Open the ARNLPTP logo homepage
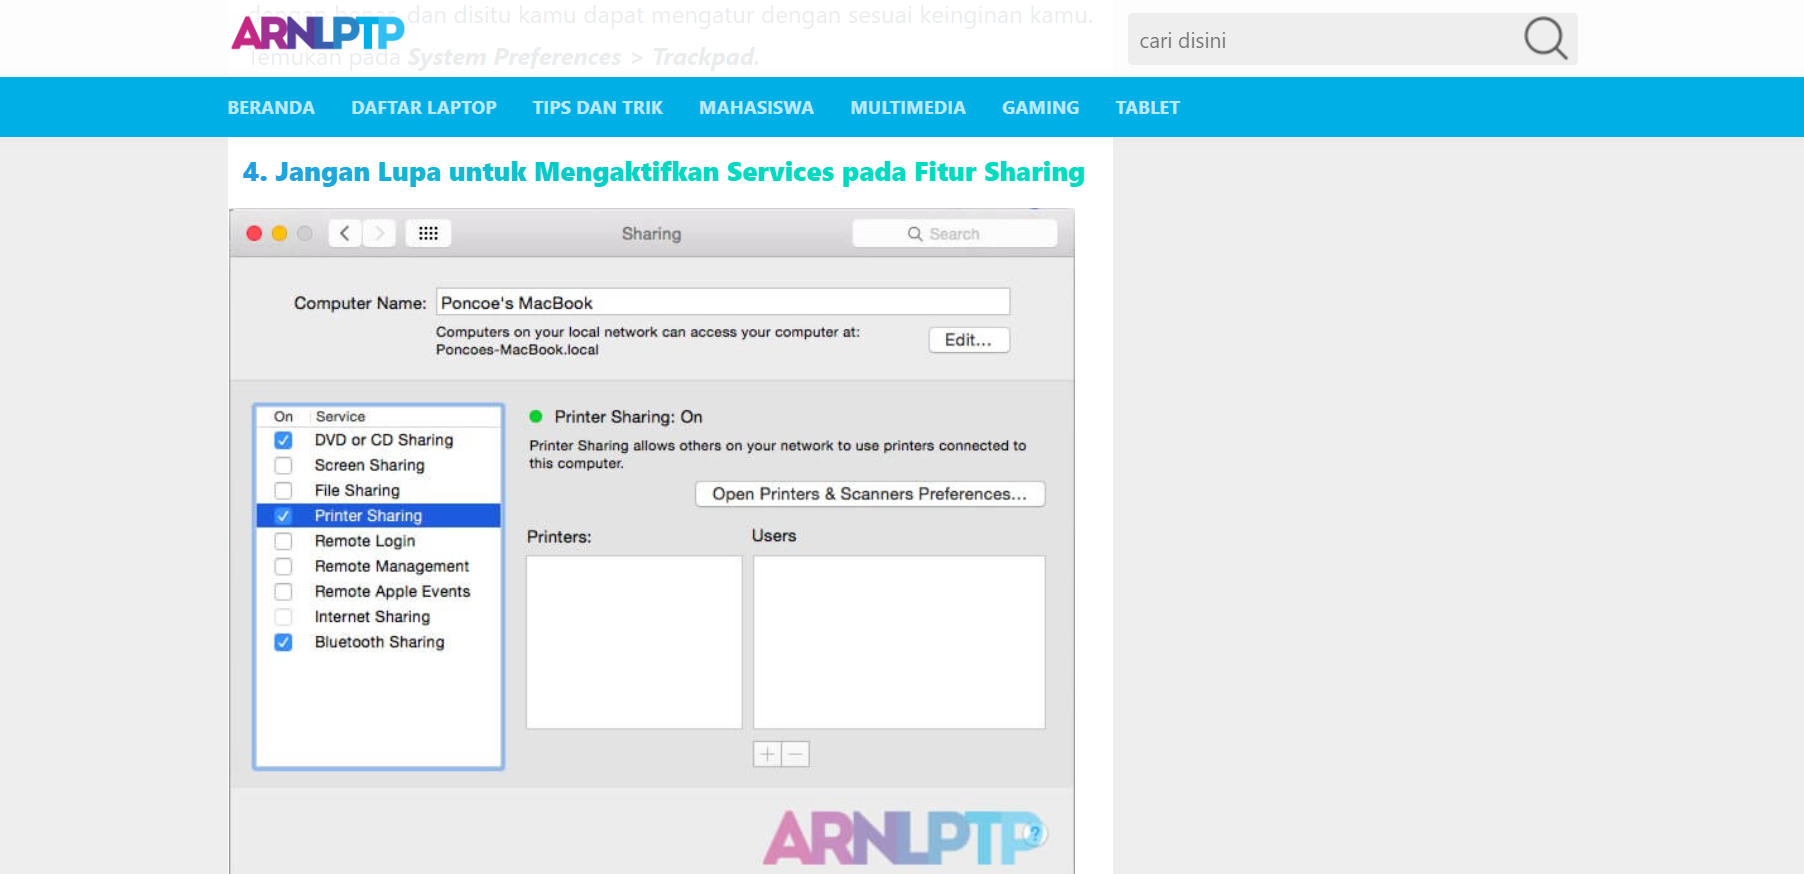Screen dimensions: 1804x874 (318, 33)
